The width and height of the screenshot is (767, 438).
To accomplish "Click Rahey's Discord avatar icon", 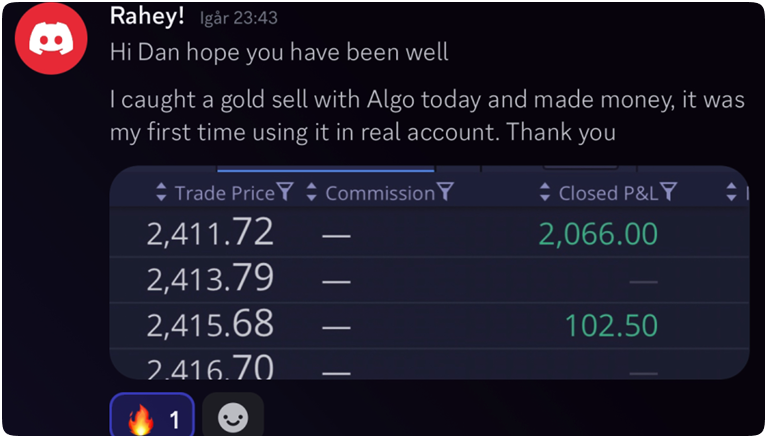I will pos(55,40).
